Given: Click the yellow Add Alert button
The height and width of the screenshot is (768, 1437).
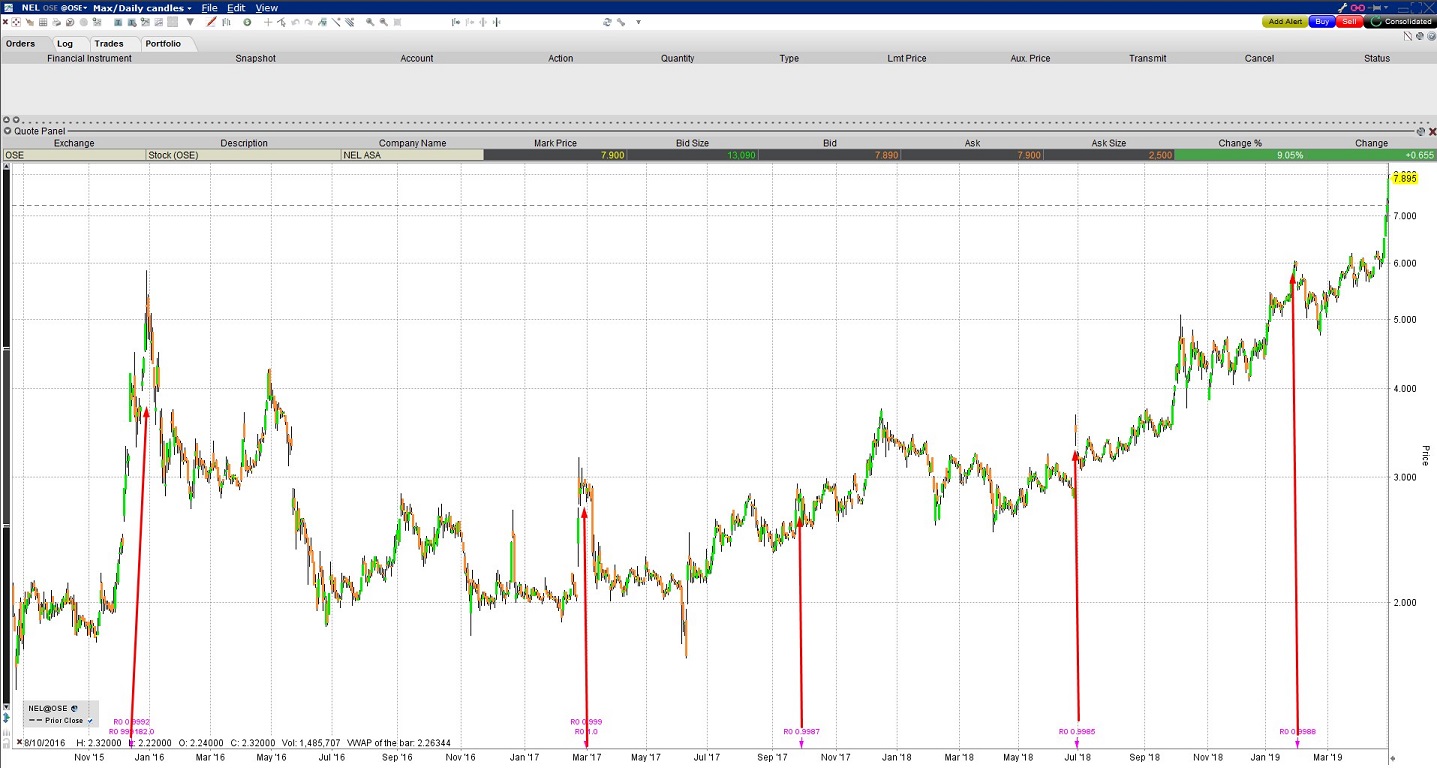Looking at the screenshot, I should (x=1284, y=21).
